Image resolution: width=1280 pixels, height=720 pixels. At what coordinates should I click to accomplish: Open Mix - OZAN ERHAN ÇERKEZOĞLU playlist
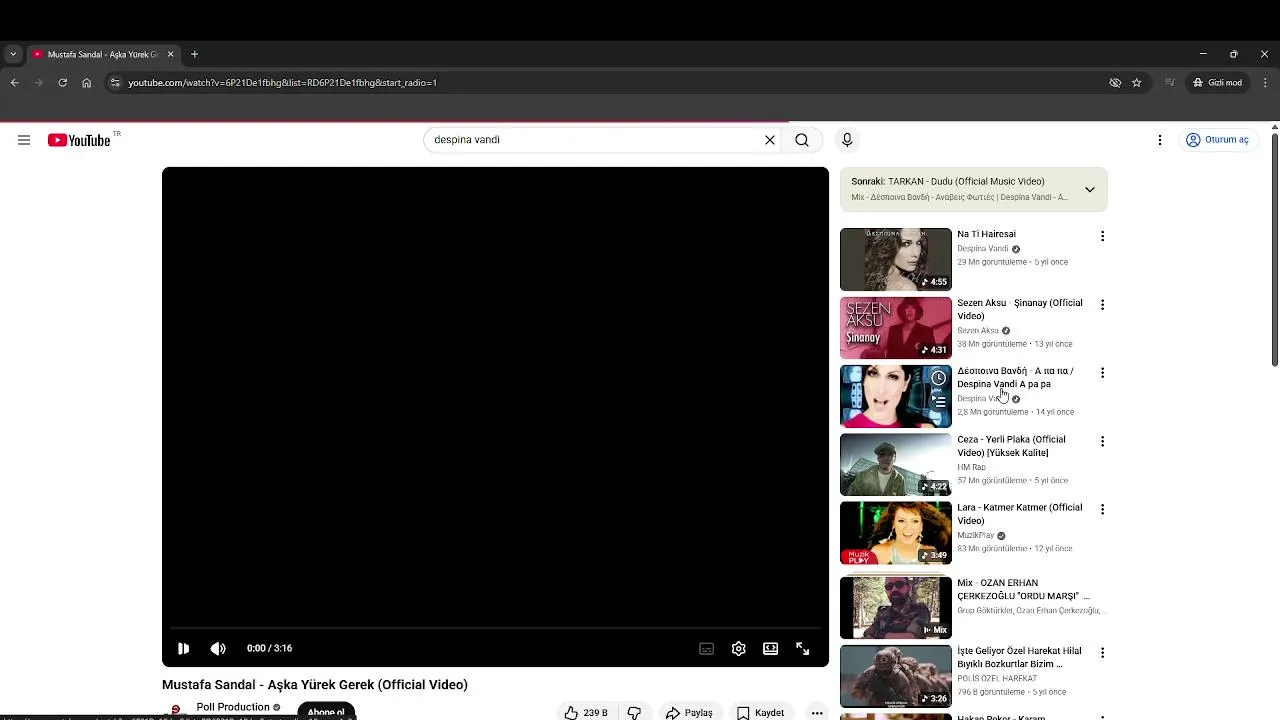coord(1023,589)
